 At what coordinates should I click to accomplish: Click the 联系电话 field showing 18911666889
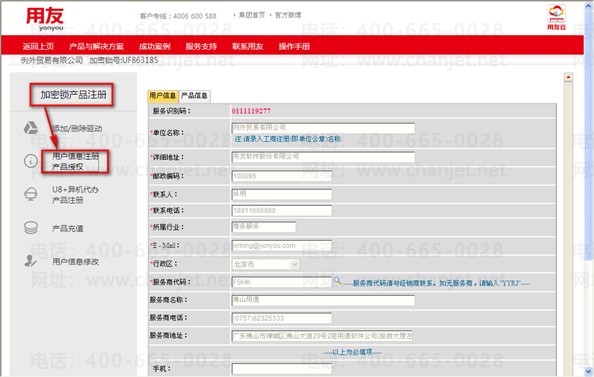coord(281,210)
